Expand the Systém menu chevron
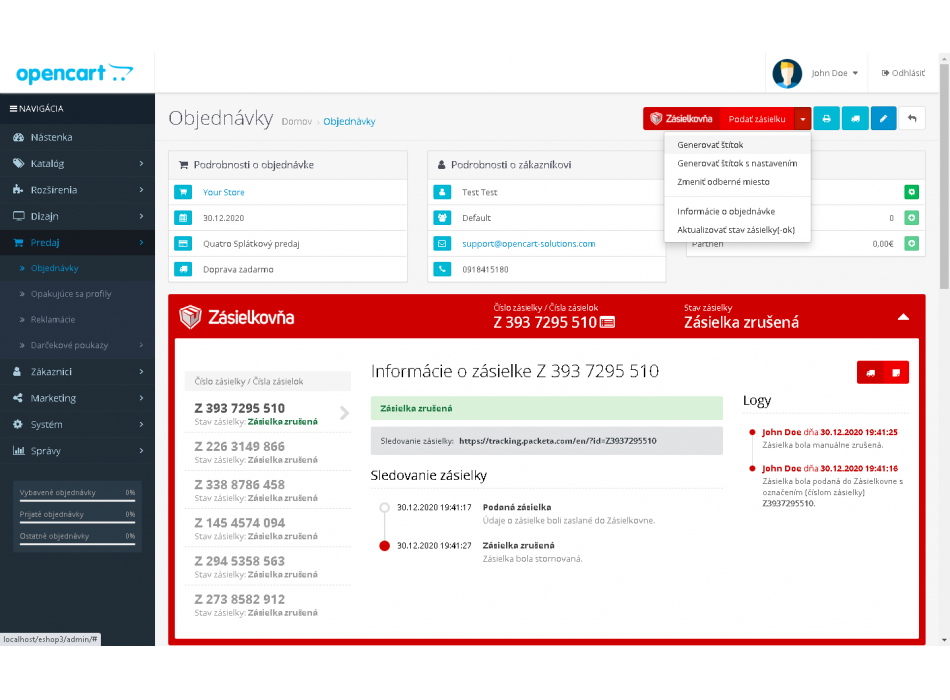 pos(141,424)
